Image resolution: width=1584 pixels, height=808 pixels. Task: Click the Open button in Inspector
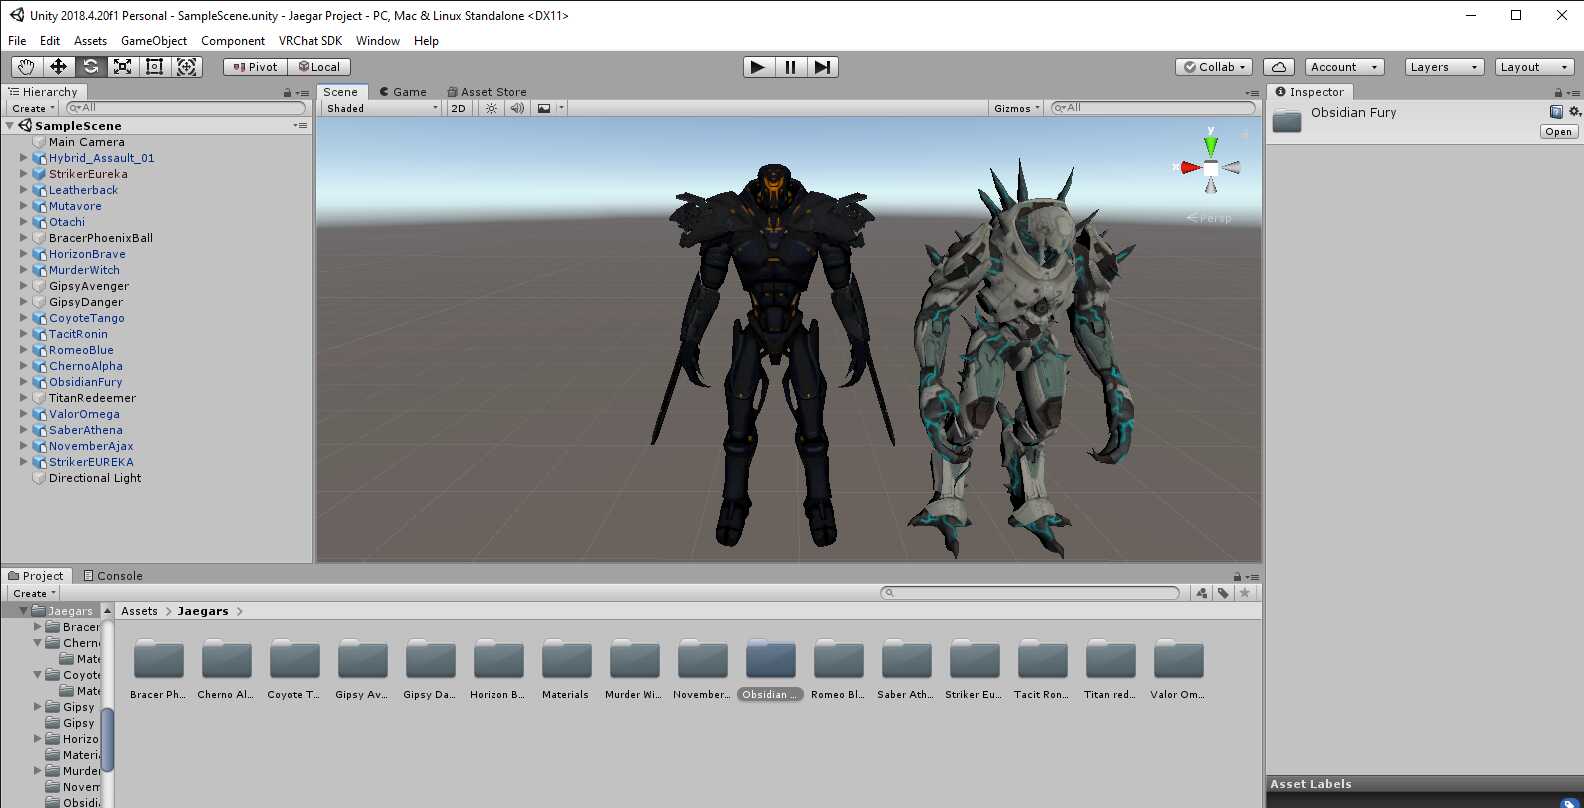coord(1558,132)
